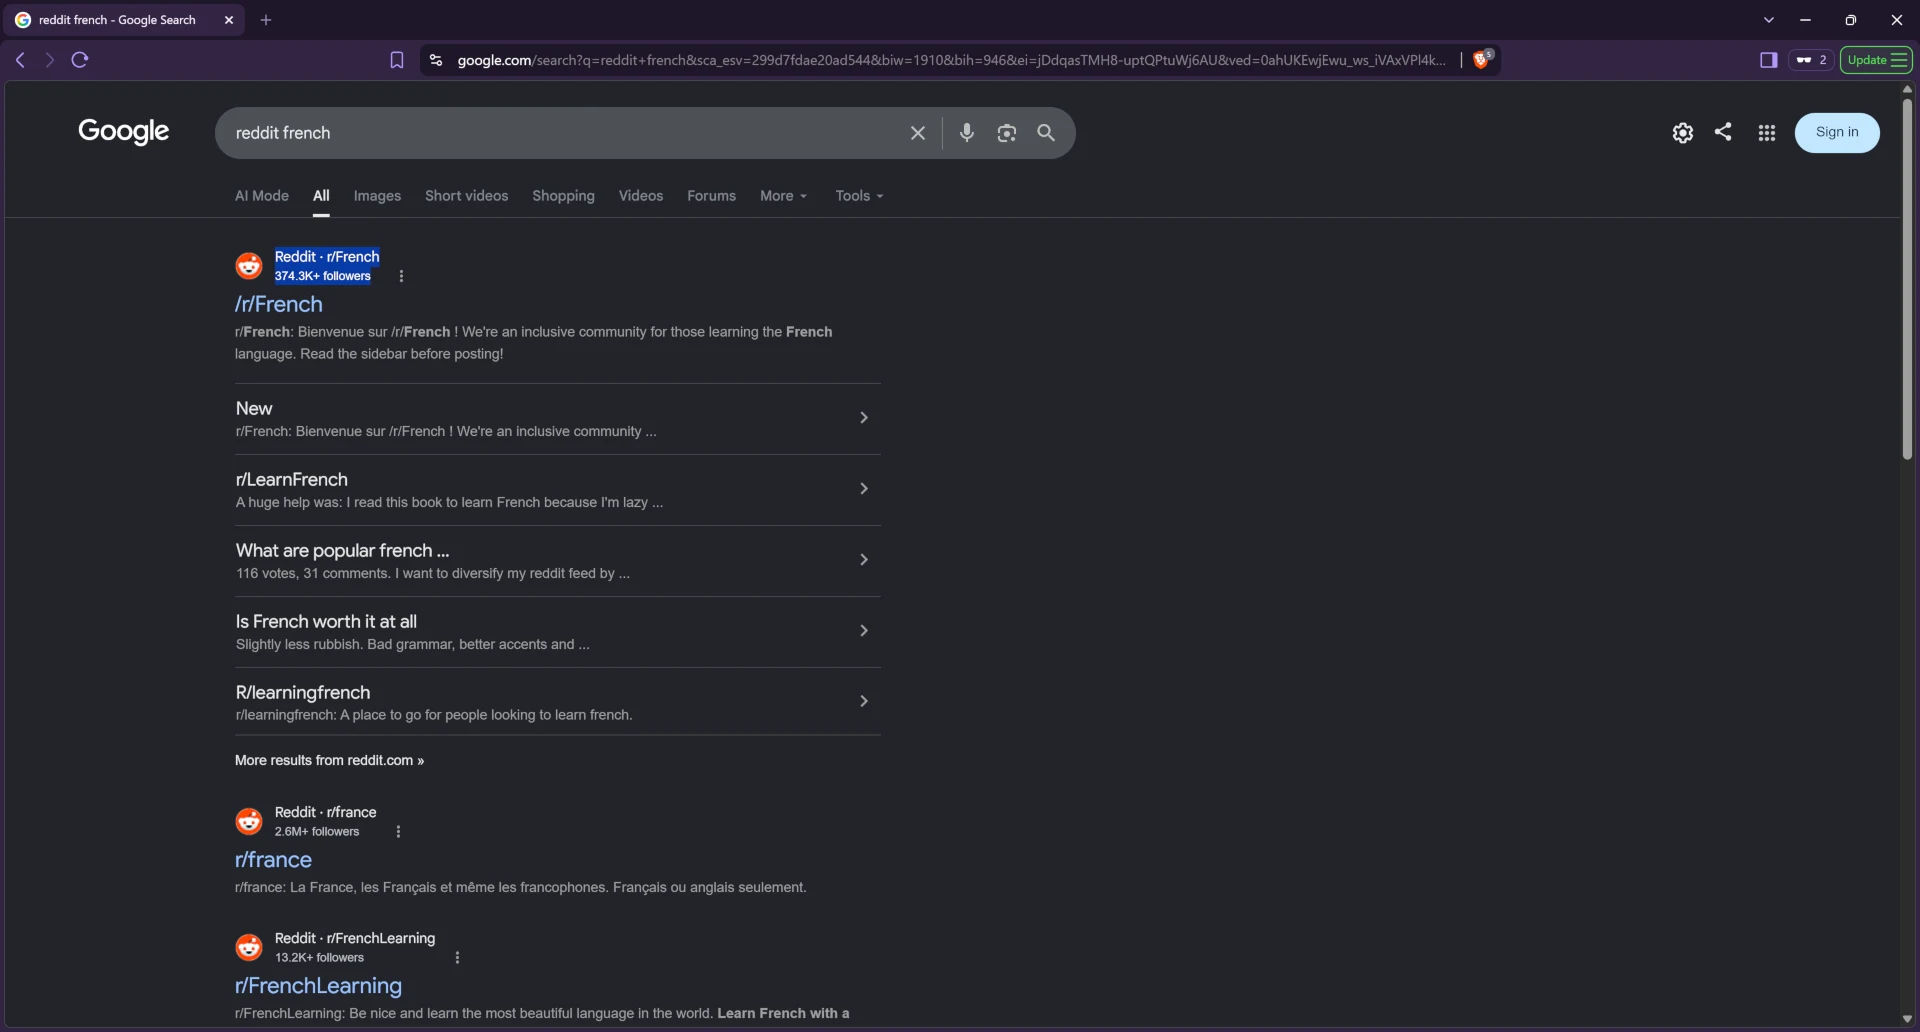Open the Forums tab

click(711, 196)
